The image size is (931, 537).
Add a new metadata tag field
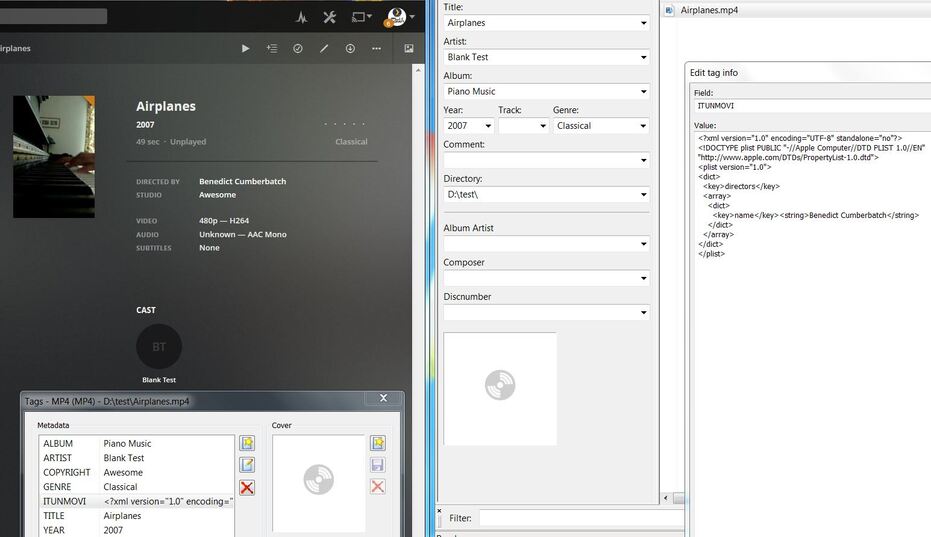[247, 443]
